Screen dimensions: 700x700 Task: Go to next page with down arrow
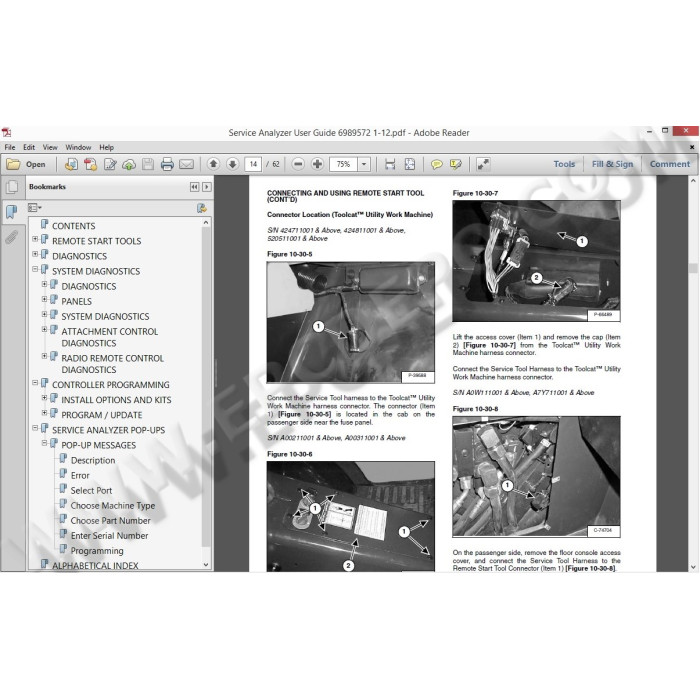point(233,164)
